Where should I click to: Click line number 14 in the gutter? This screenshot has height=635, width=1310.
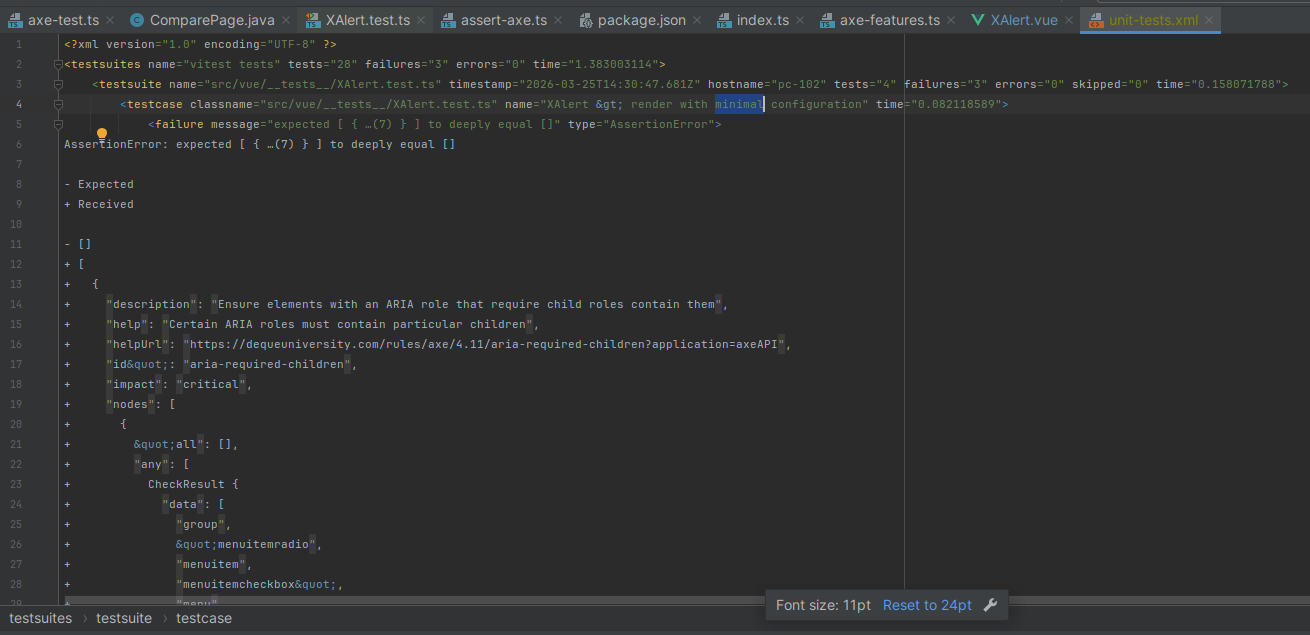coord(18,304)
